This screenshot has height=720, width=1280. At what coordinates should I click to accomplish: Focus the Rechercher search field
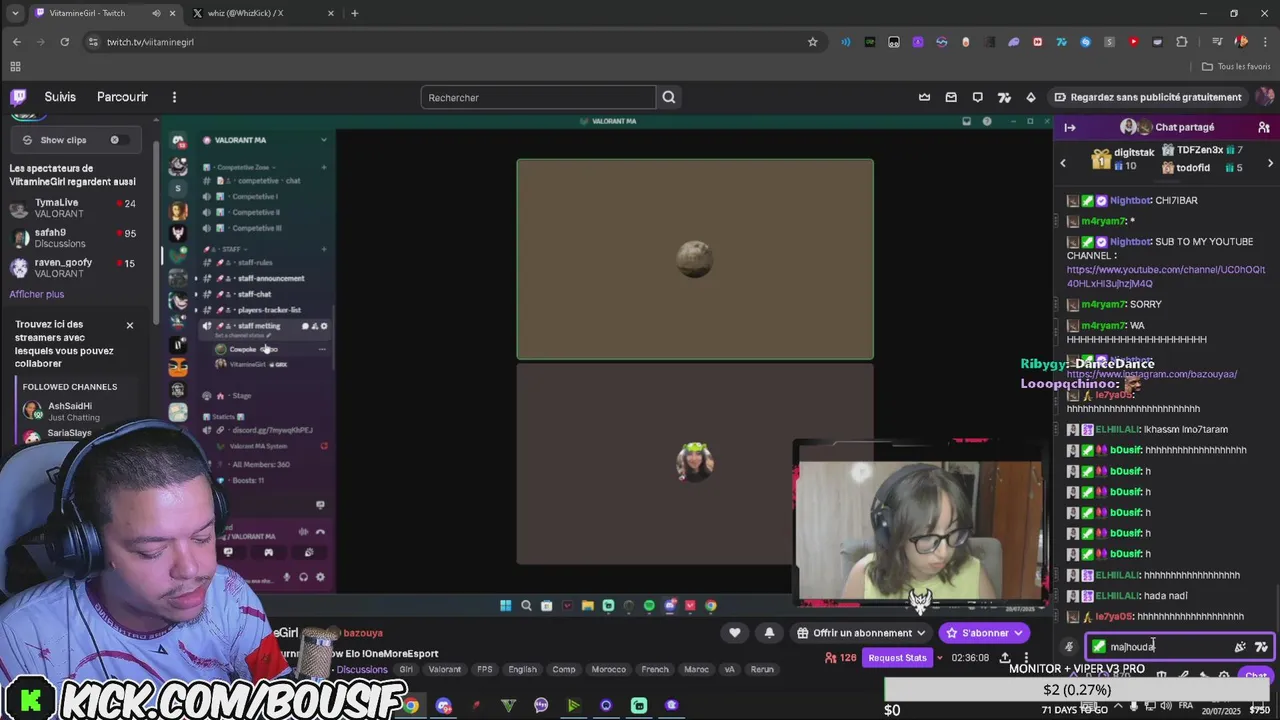[538, 97]
